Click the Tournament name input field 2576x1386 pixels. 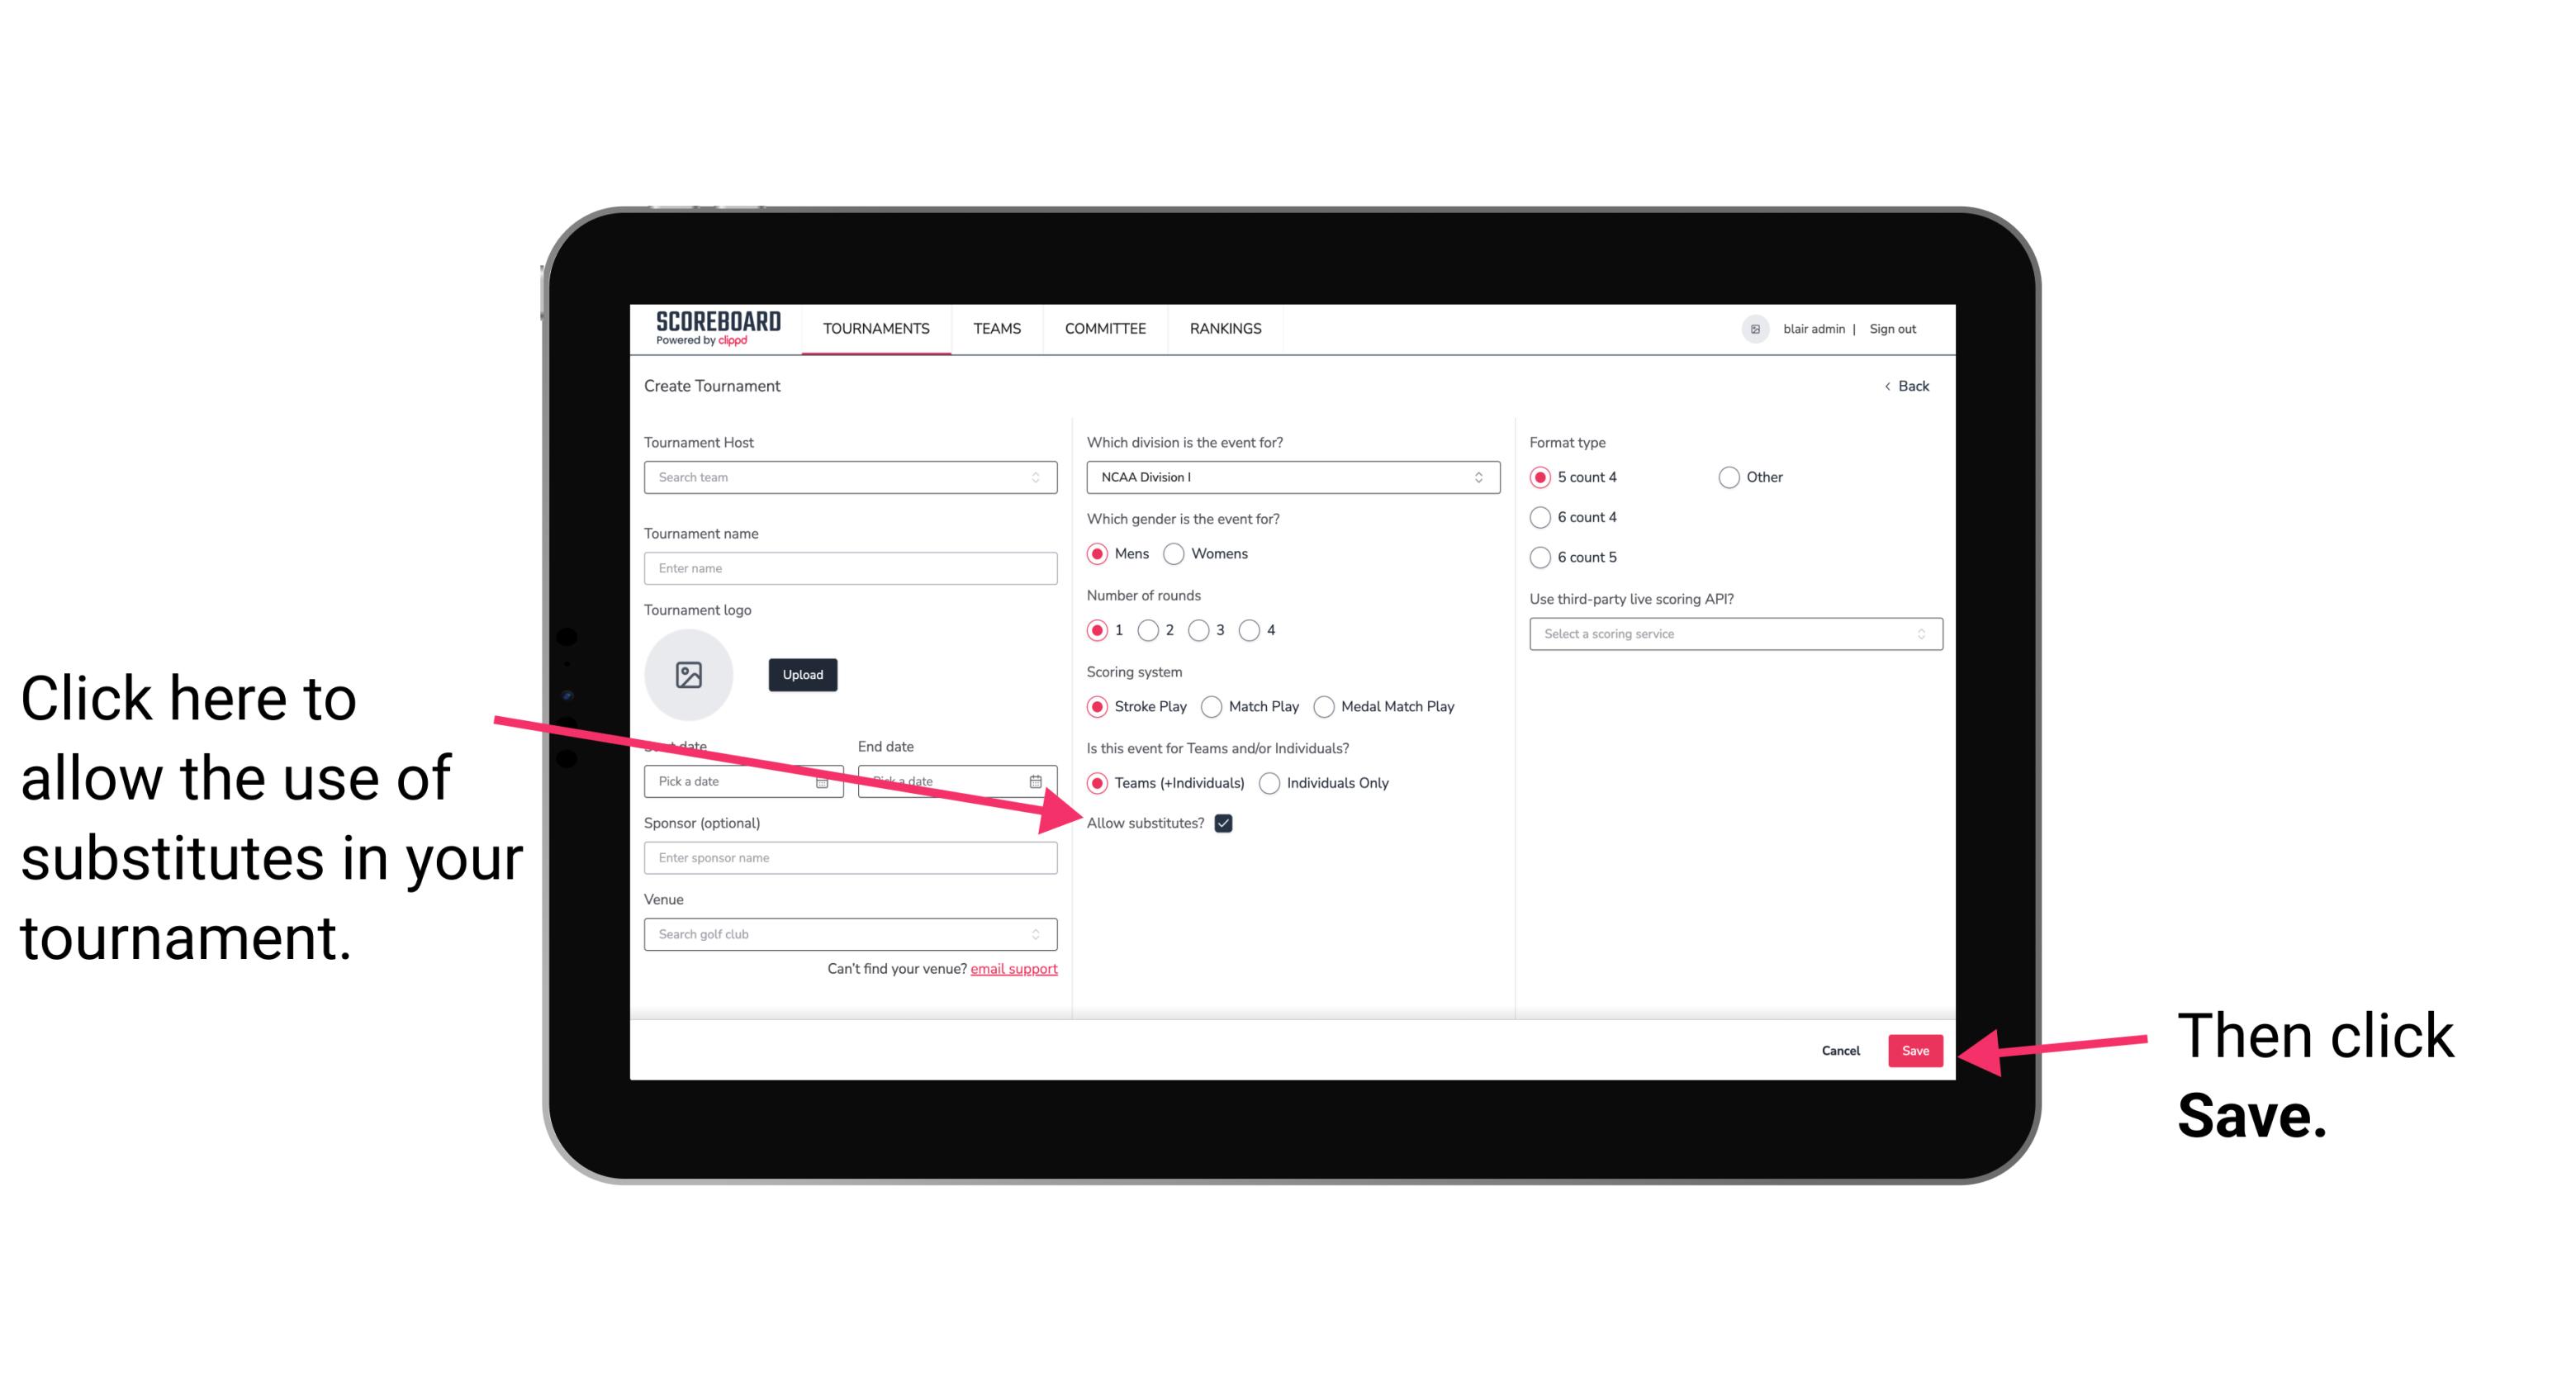coord(852,568)
